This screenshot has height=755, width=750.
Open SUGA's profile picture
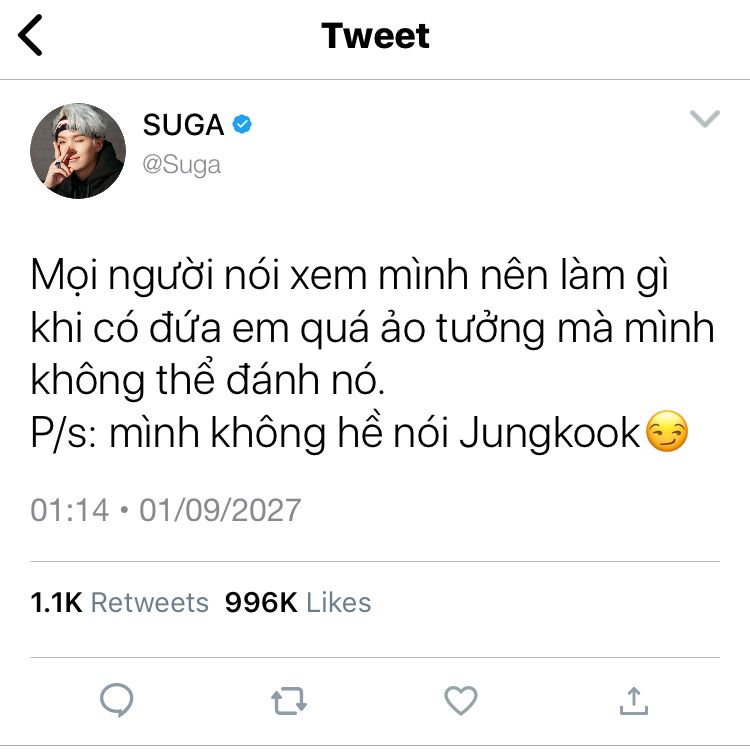pos(78,151)
